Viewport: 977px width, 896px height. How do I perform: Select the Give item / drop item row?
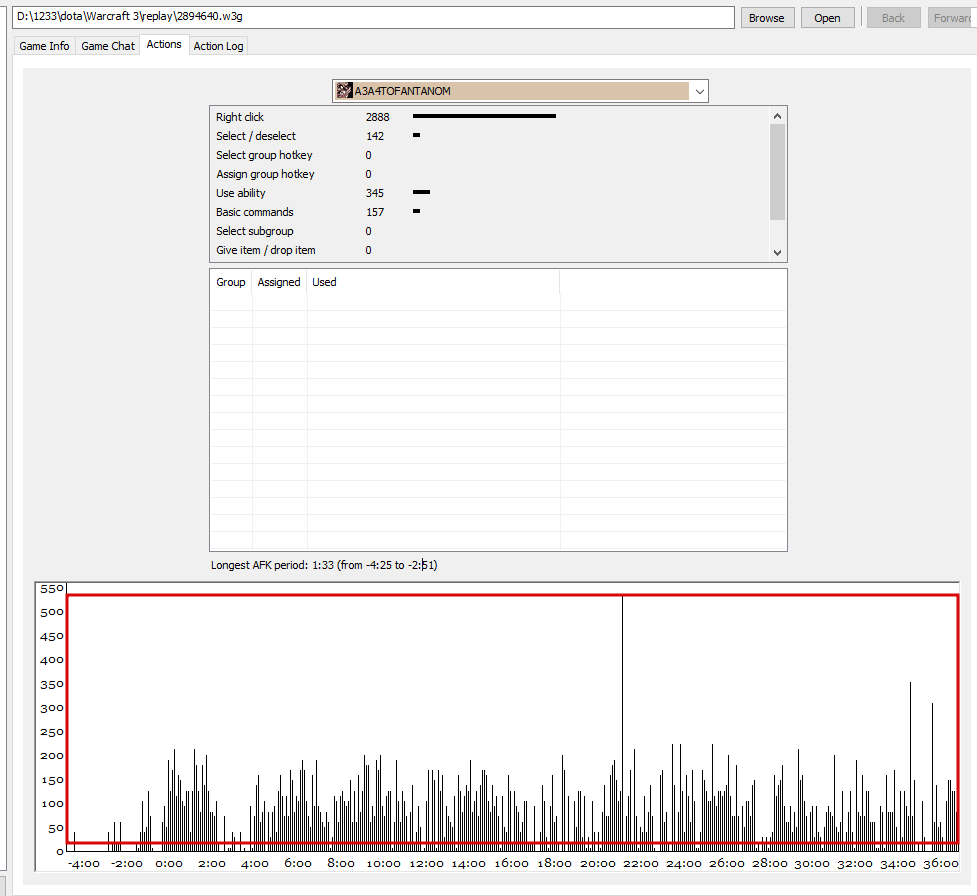489,250
